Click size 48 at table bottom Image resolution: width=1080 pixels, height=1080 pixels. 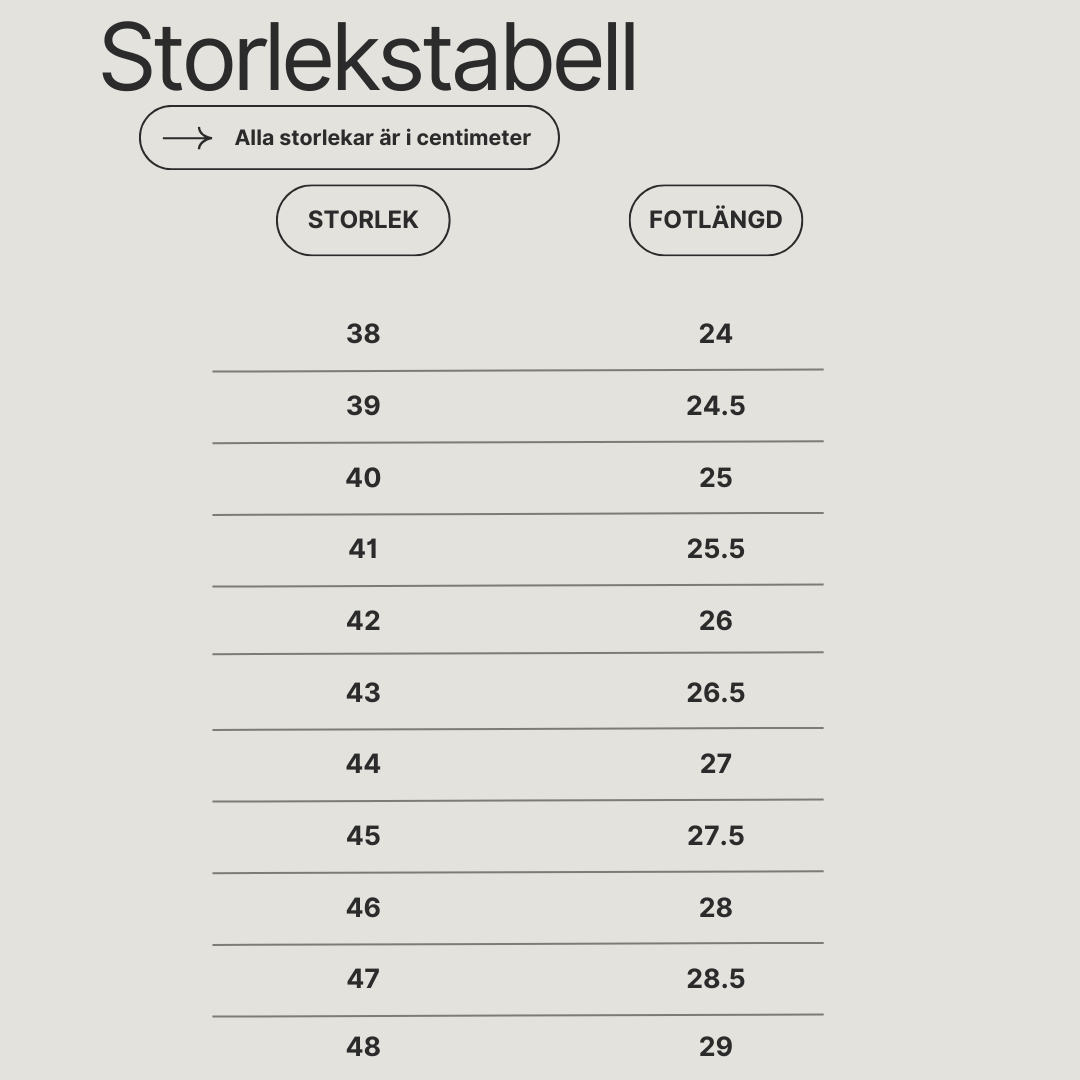coord(363,1047)
